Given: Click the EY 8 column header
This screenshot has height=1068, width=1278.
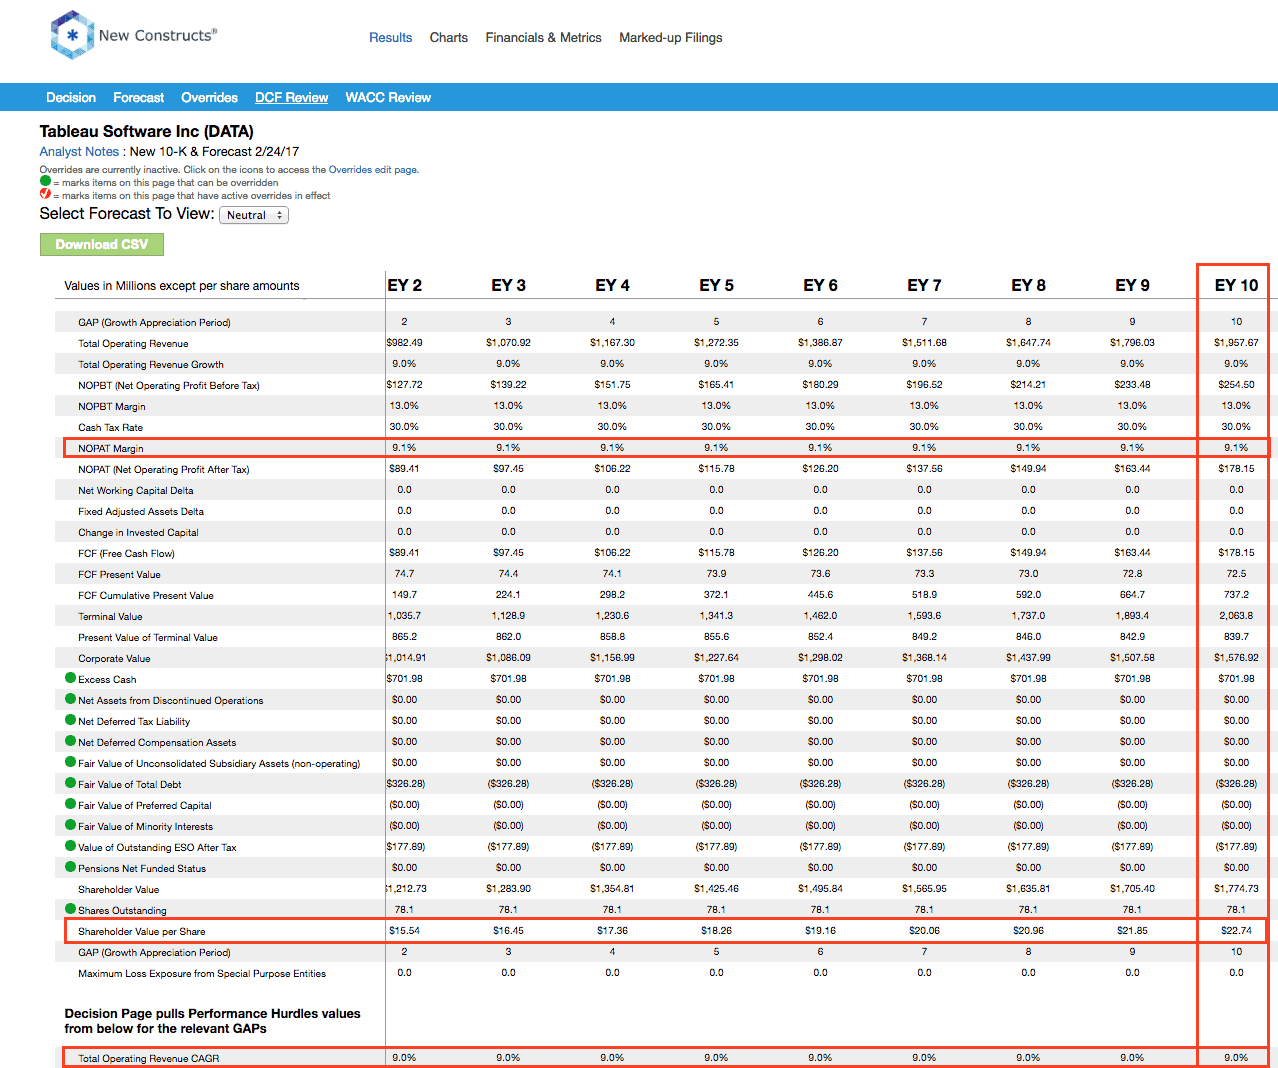Looking at the screenshot, I should click(x=1029, y=285).
